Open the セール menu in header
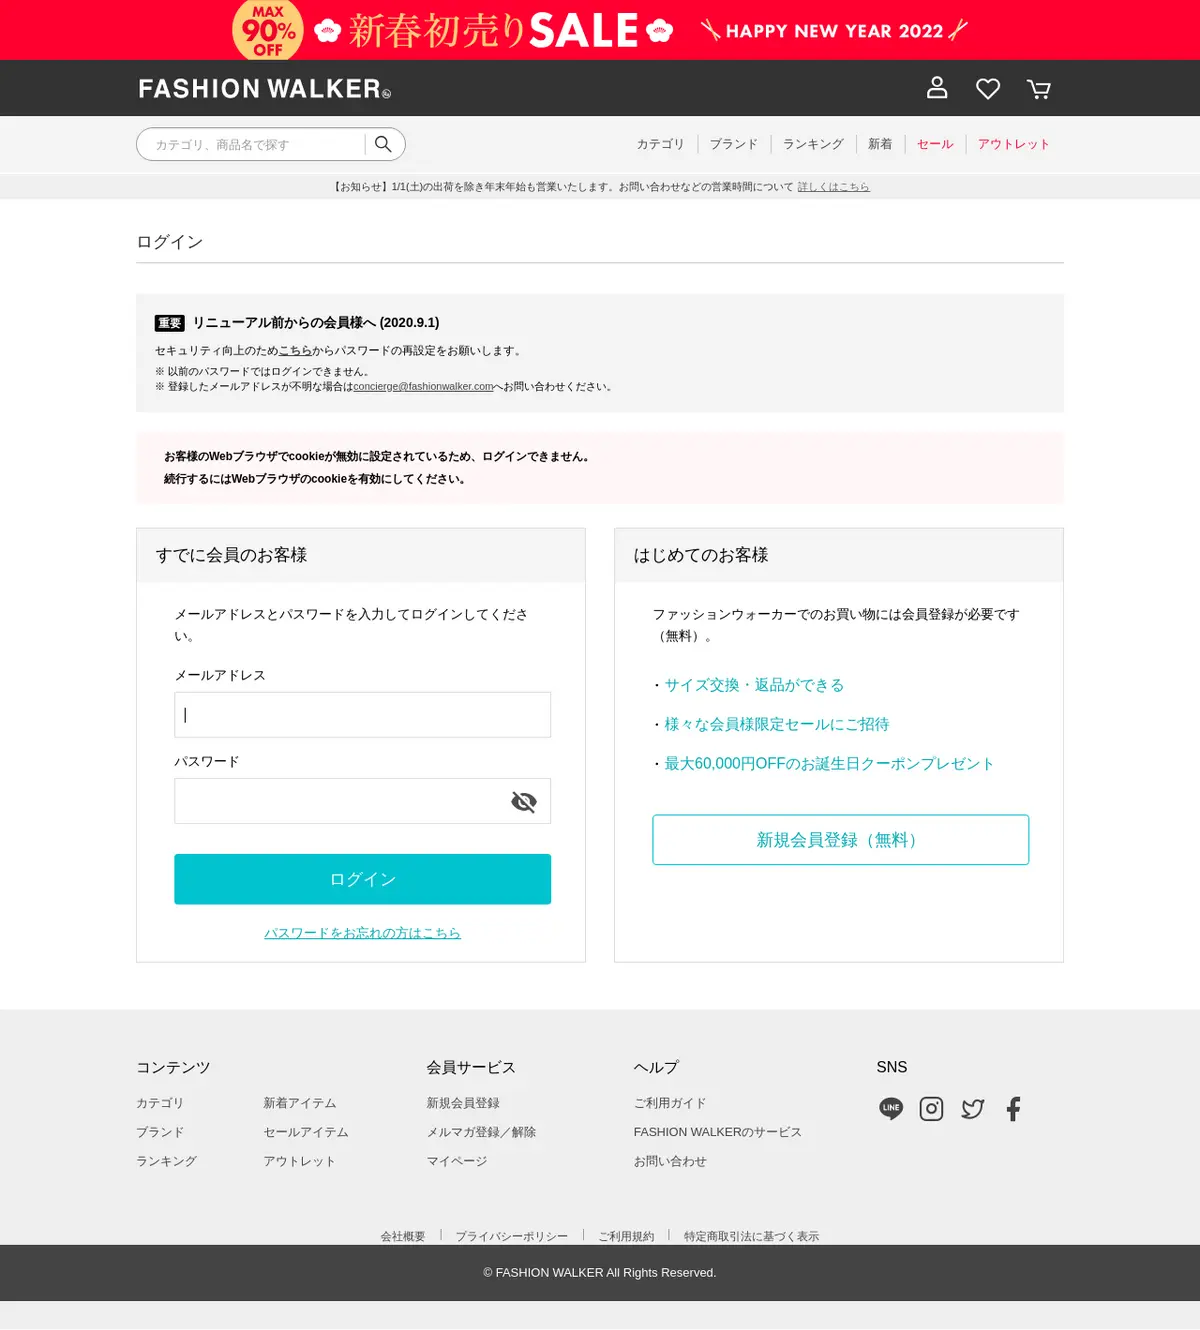Image resolution: width=1200 pixels, height=1330 pixels. 935,144
